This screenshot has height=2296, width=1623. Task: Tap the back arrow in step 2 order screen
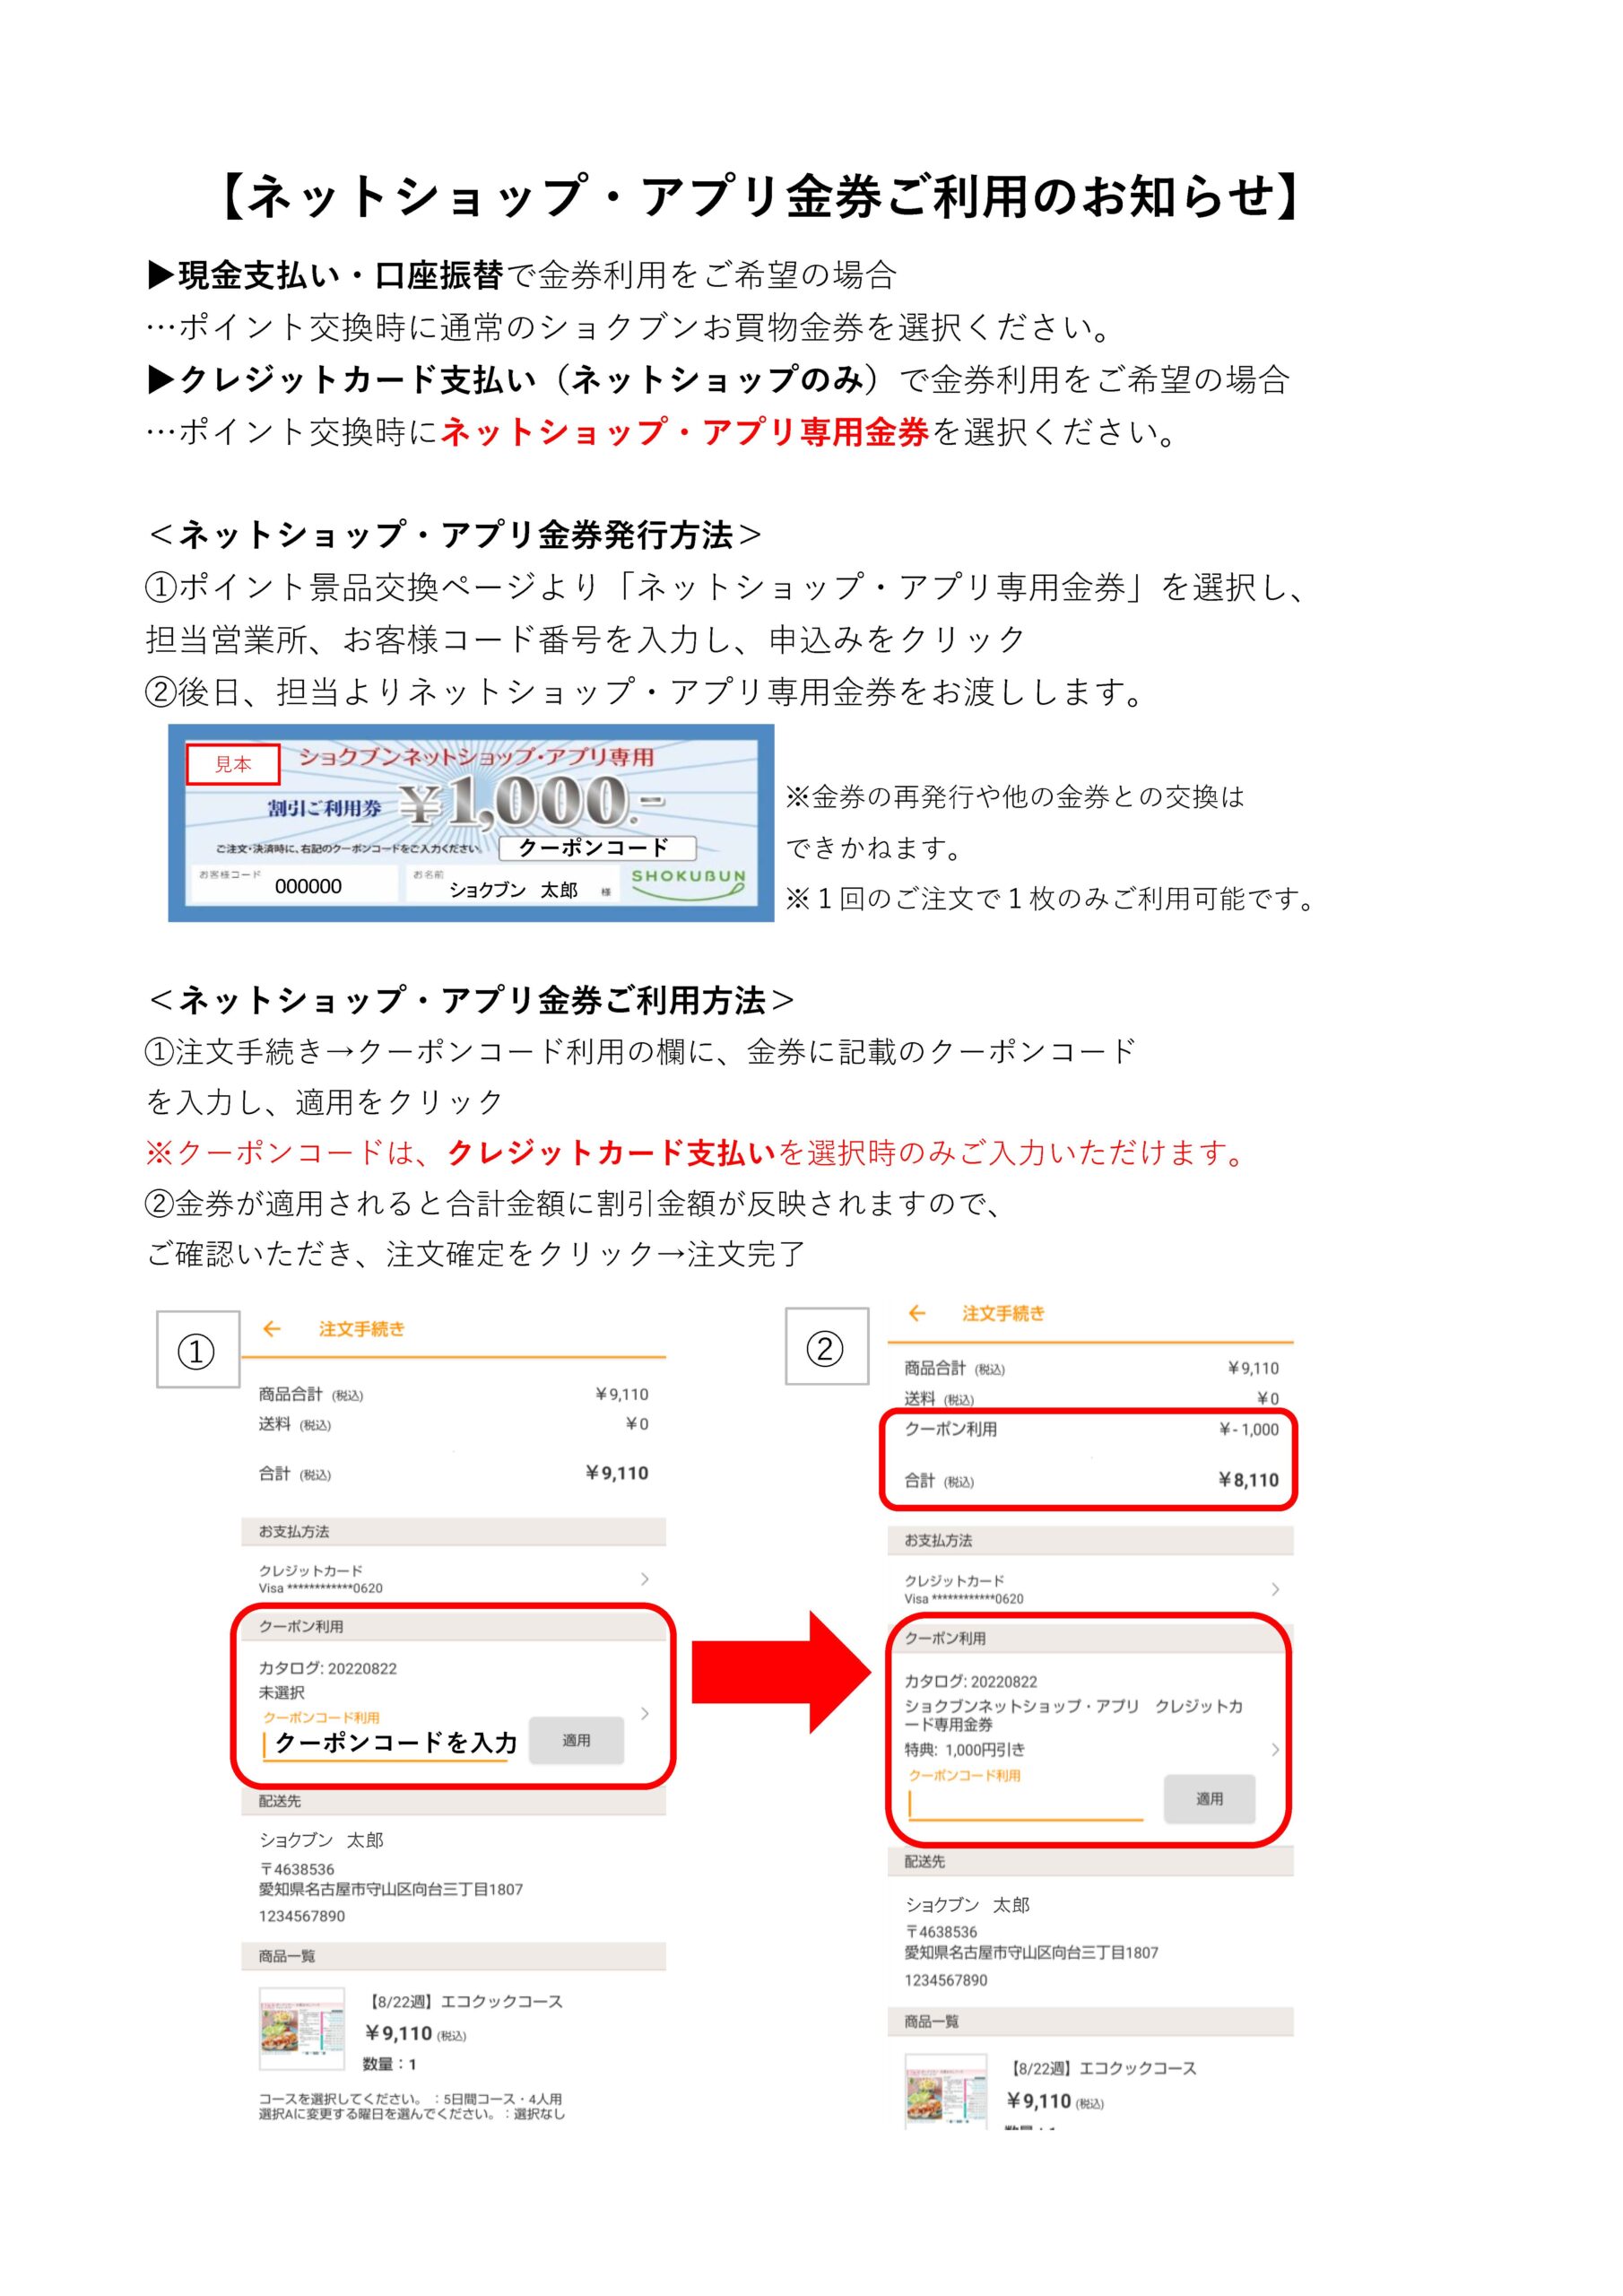[917, 1313]
